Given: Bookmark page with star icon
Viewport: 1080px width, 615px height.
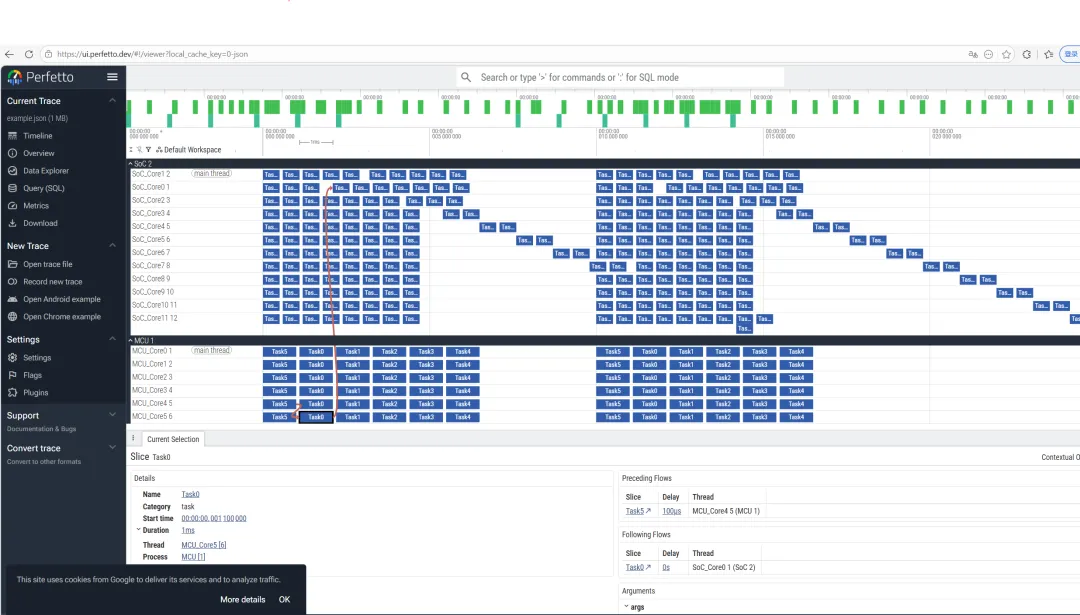Looking at the screenshot, I should point(1006,54).
